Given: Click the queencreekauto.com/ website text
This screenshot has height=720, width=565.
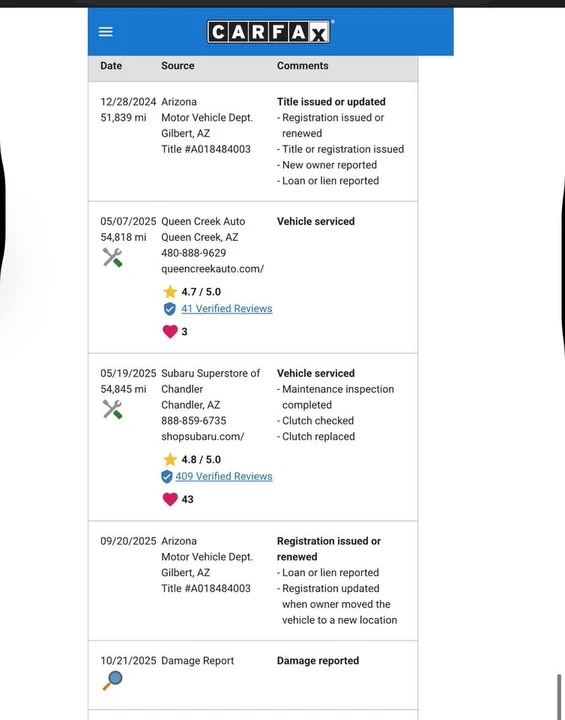Looking at the screenshot, I should point(212,269).
